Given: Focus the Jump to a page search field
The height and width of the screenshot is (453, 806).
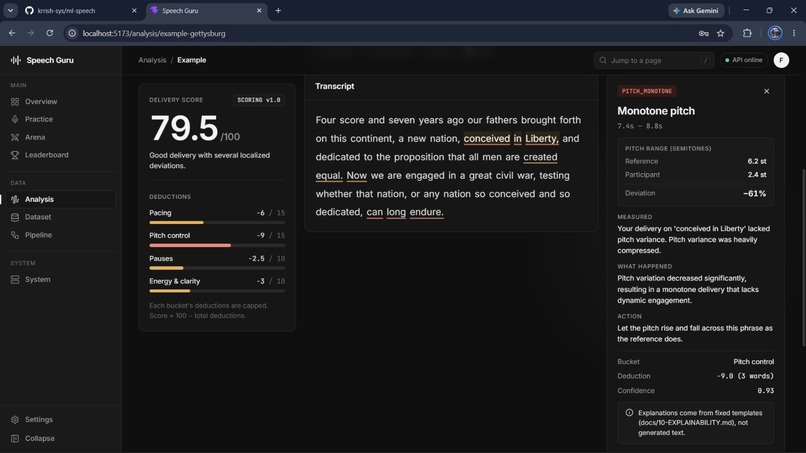Looking at the screenshot, I should click(654, 60).
